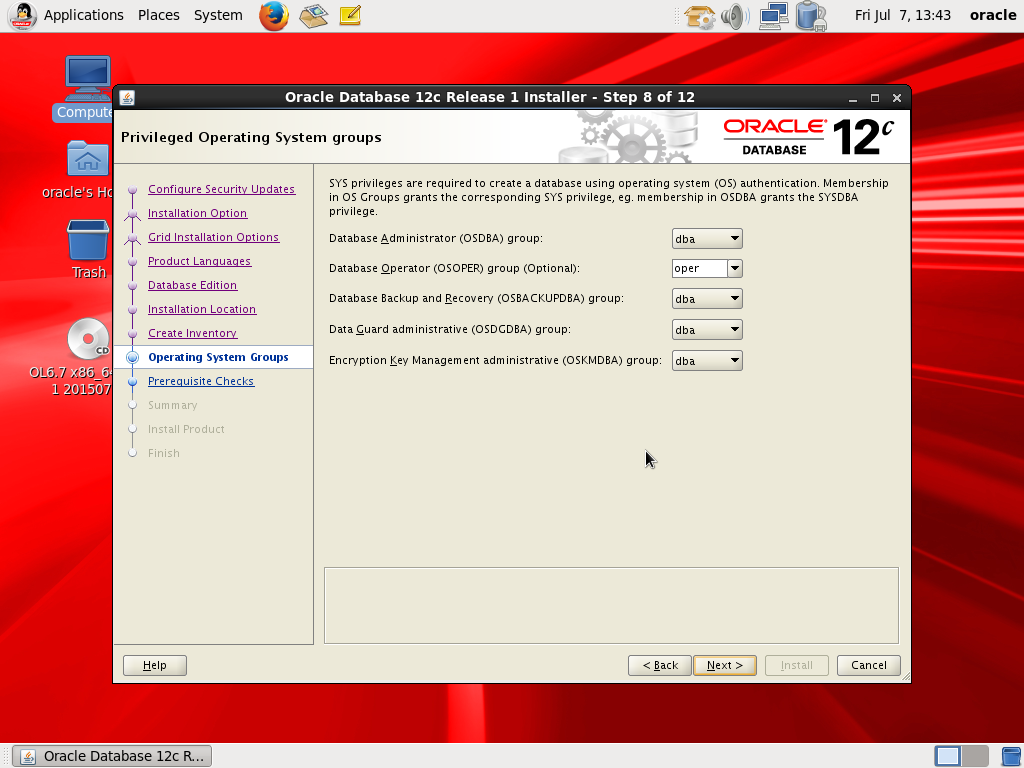
Task: Click the Next button
Action: click(725, 665)
